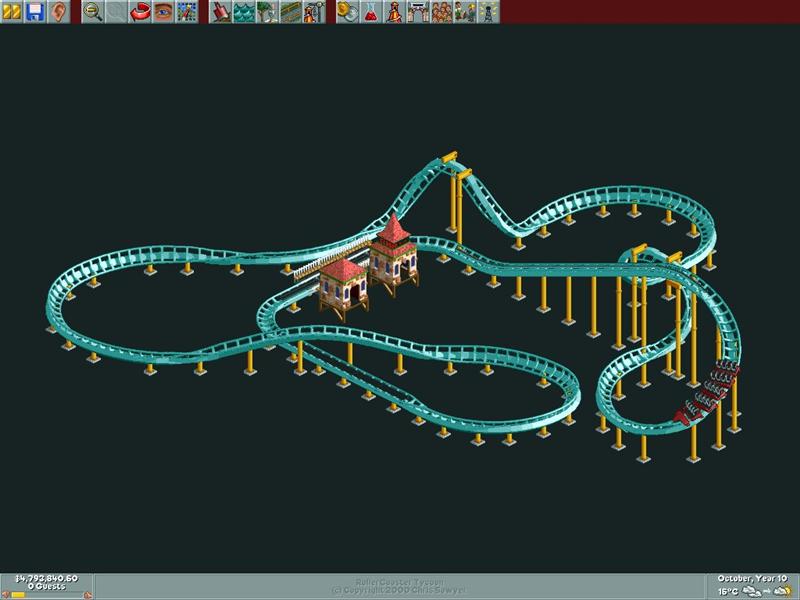Click the "0 Guests" counter
This screenshot has height=600, width=800.
(x=46, y=587)
